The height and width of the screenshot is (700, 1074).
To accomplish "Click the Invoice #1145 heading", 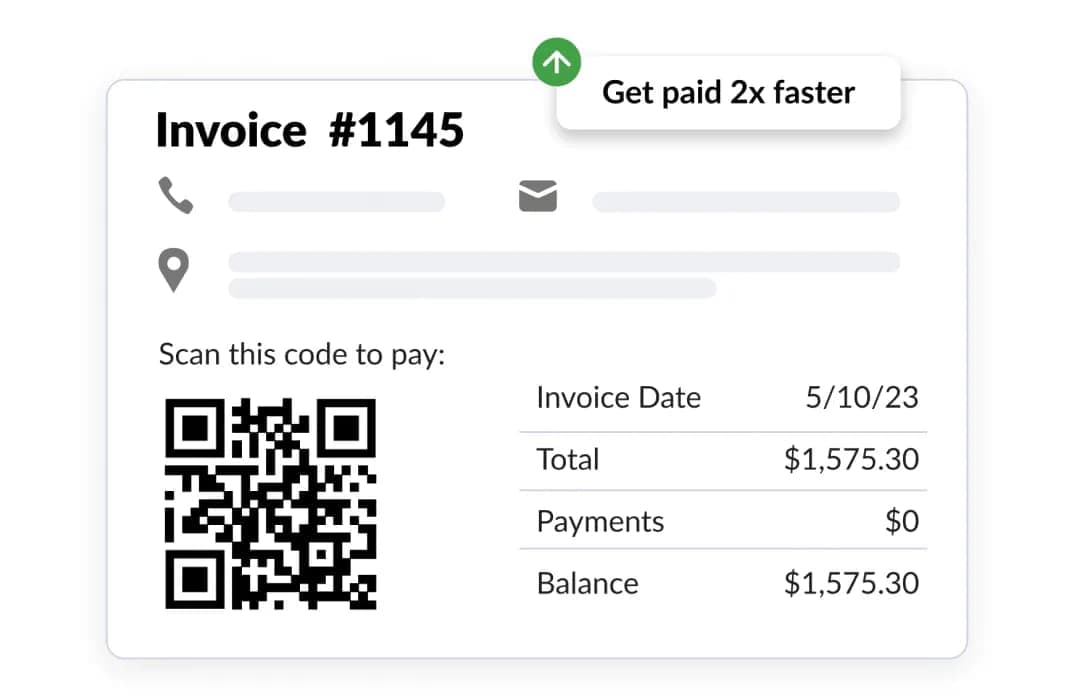I will [310, 130].
